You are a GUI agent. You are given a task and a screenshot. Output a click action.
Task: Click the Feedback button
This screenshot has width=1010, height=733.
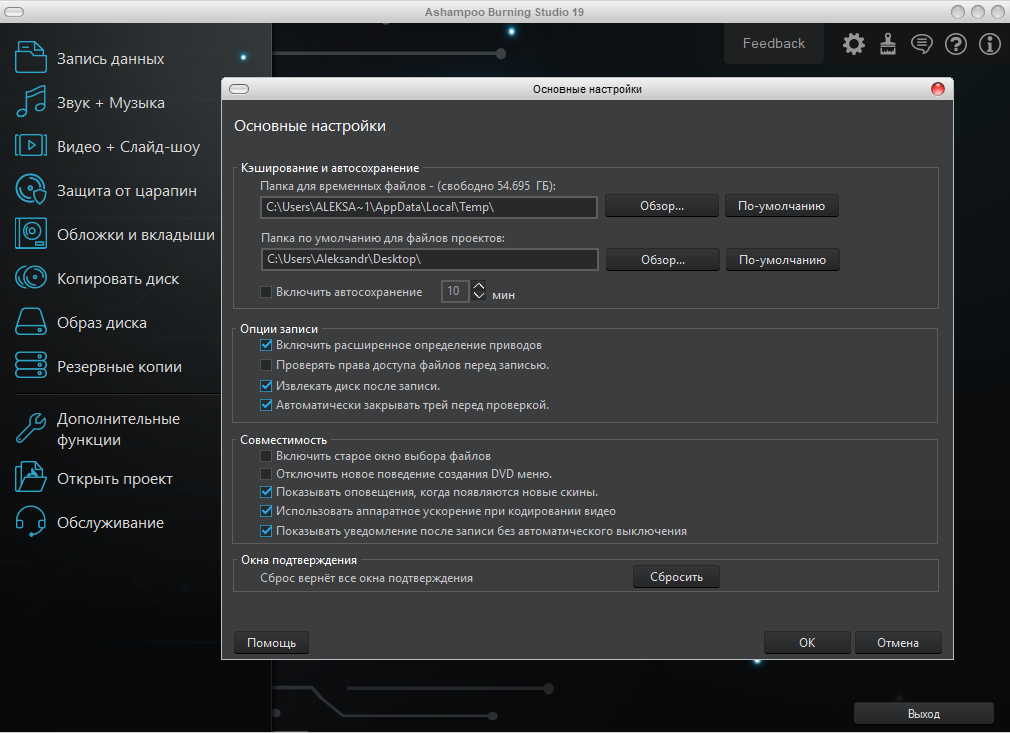(x=774, y=43)
